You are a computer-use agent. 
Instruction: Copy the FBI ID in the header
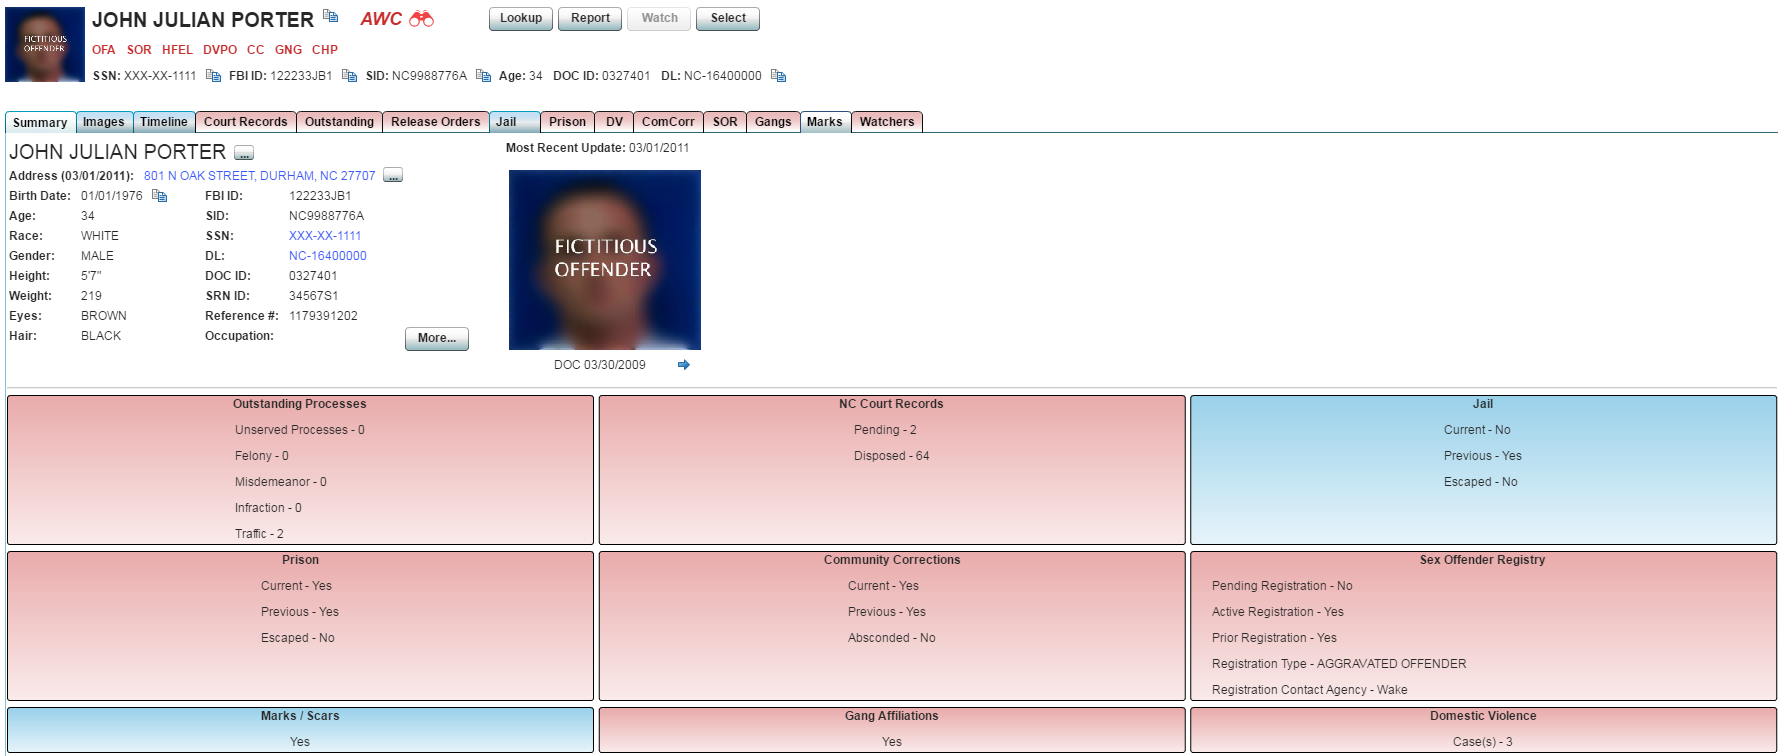tap(349, 76)
